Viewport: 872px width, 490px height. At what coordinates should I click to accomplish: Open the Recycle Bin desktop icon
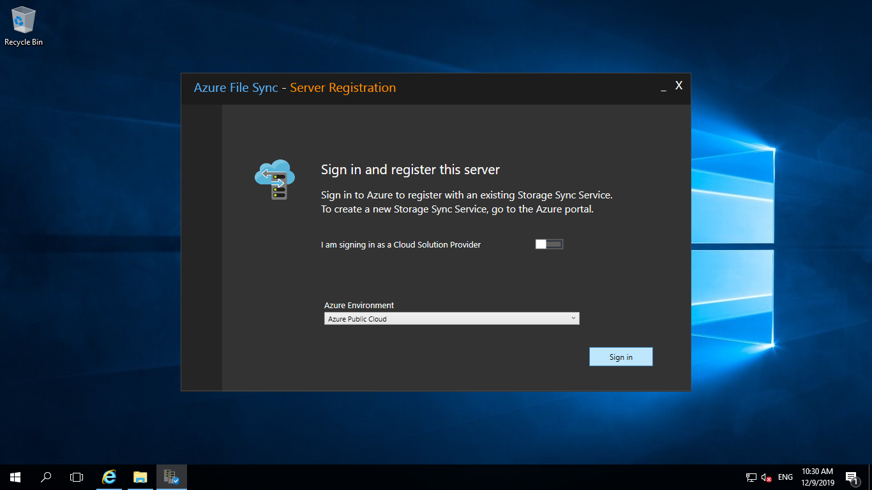[23, 26]
